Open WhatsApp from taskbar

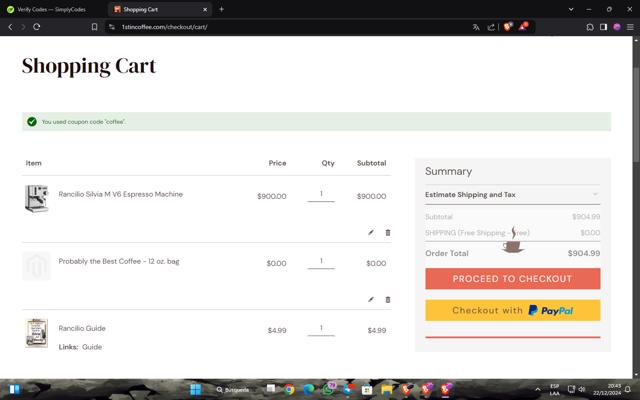pyautogui.click(x=328, y=389)
